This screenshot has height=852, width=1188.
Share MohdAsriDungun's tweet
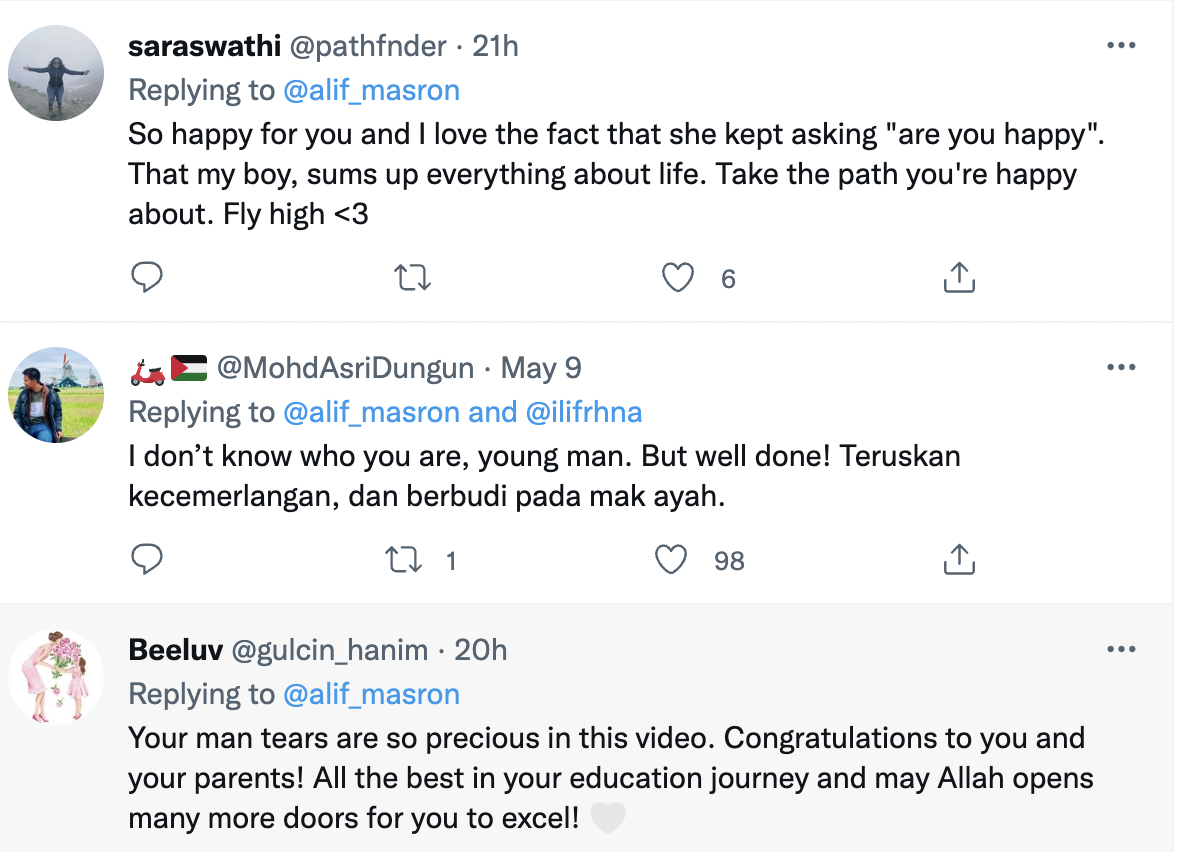(x=959, y=560)
